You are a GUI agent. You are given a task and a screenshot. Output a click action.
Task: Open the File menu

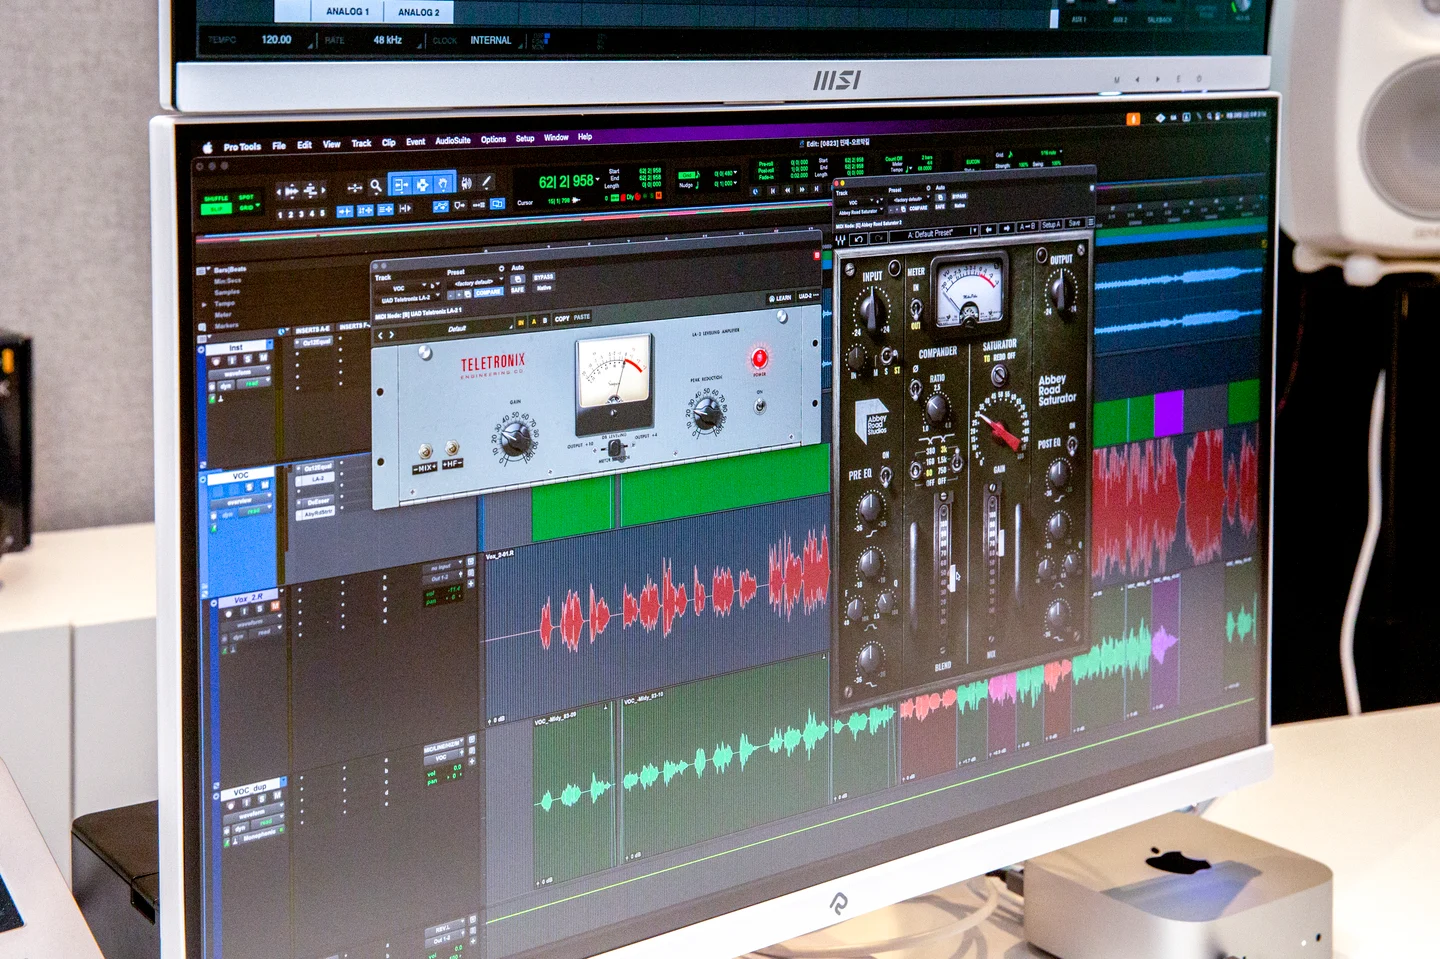tap(279, 146)
